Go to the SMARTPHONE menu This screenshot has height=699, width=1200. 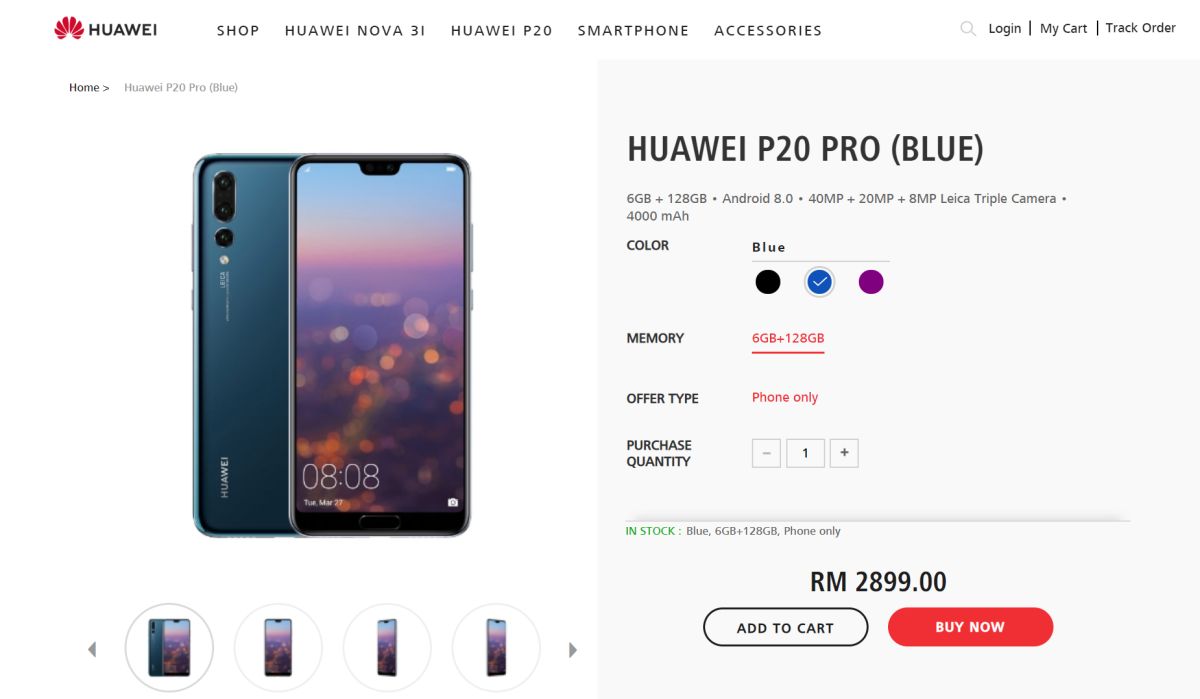[633, 30]
